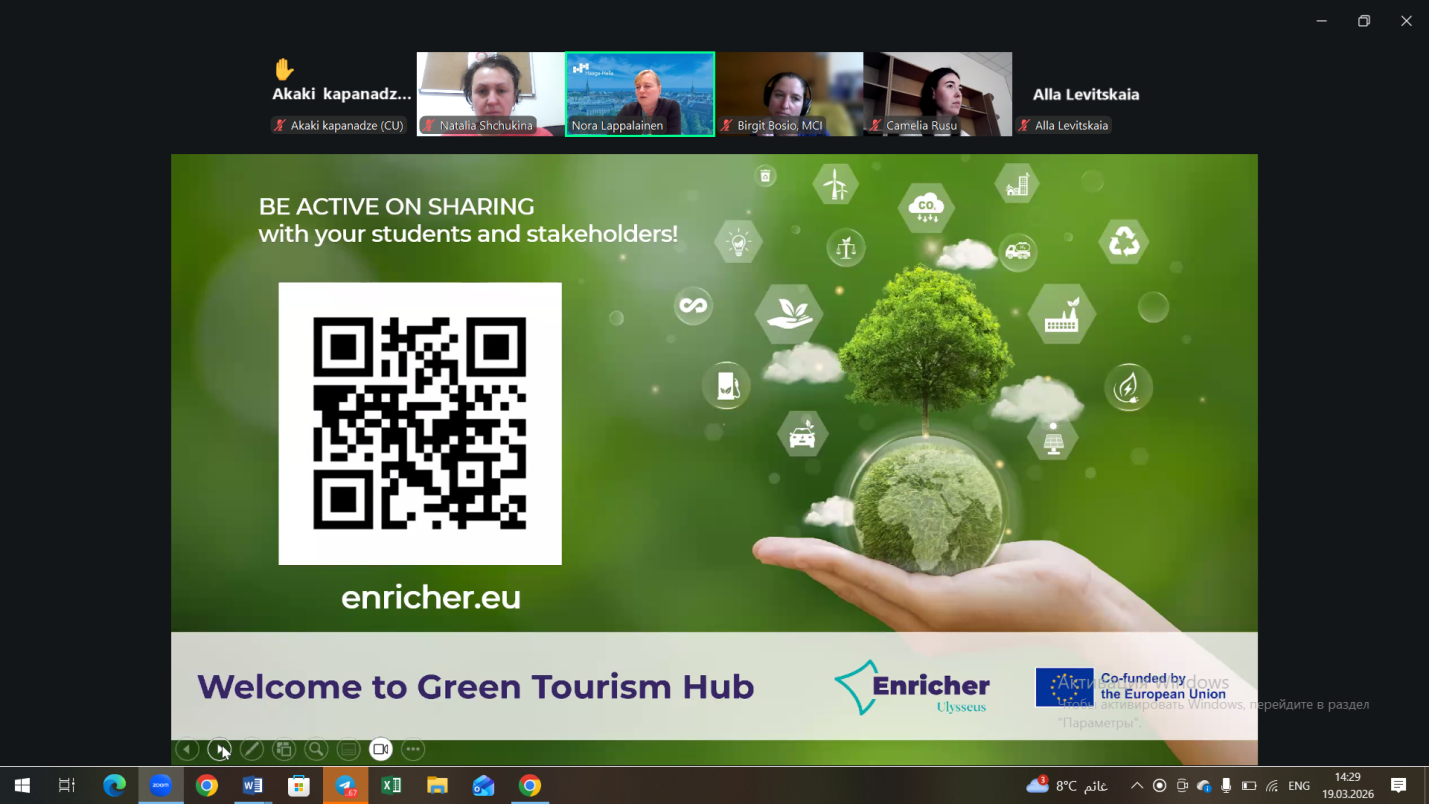Toggle subtitles on the slide toolbar

pos(348,749)
